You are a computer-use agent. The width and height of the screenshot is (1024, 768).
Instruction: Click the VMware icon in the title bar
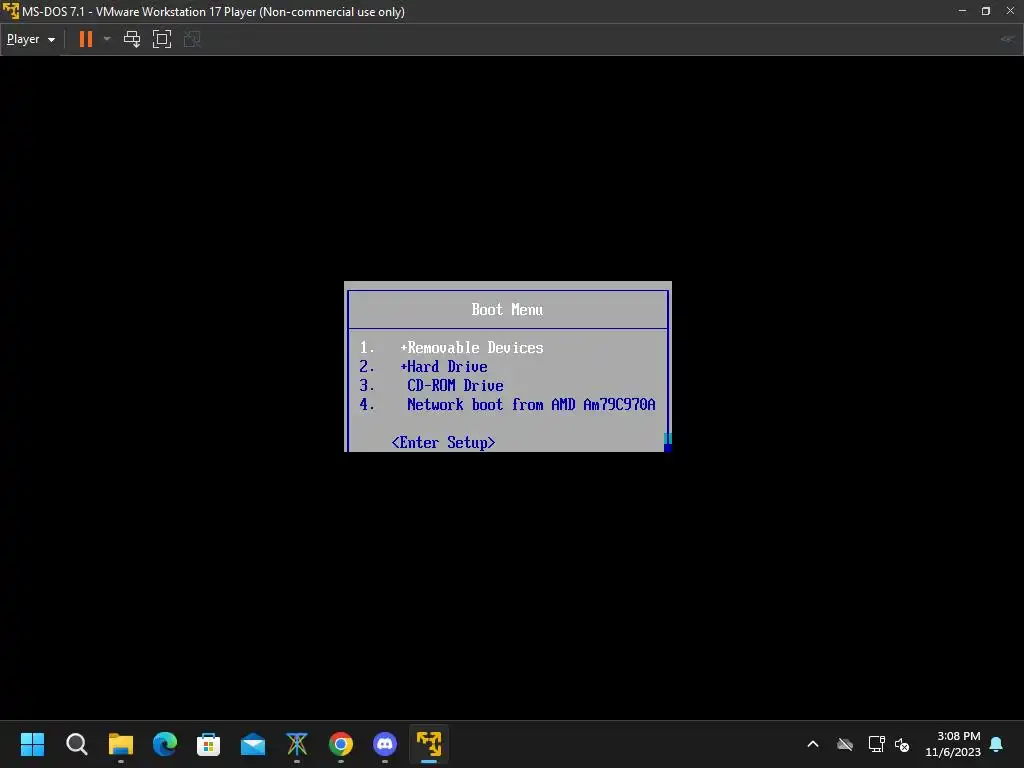(x=10, y=11)
